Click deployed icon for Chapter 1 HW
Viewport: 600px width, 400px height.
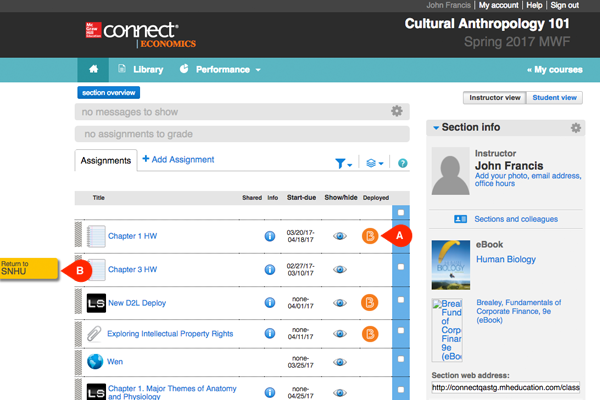pos(369,237)
